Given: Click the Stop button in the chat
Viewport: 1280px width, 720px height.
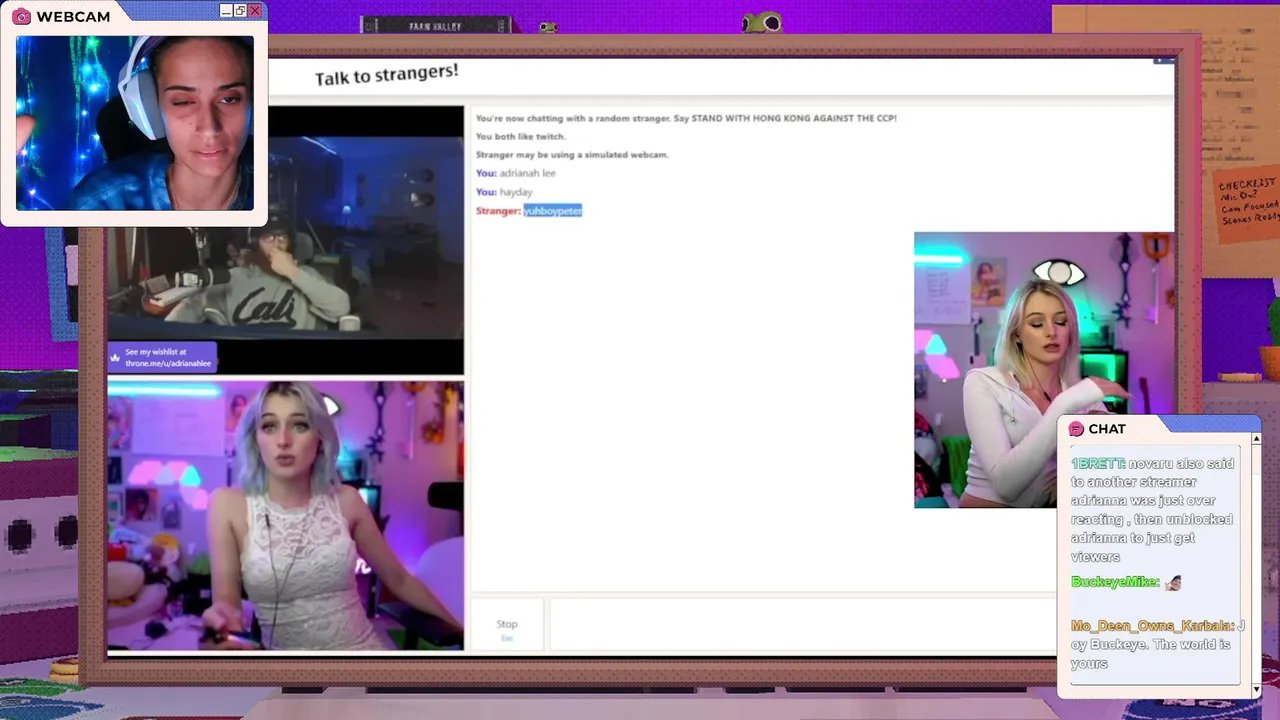Looking at the screenshot, I should [507, 624].
